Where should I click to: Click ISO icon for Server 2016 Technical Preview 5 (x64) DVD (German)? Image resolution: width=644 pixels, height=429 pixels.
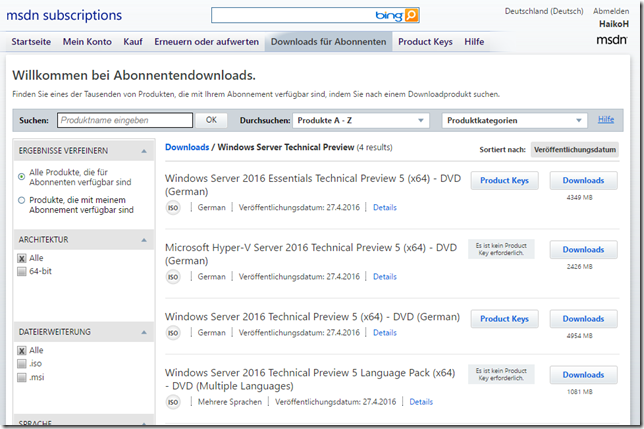pyautogui.click(x=173, y=333)
